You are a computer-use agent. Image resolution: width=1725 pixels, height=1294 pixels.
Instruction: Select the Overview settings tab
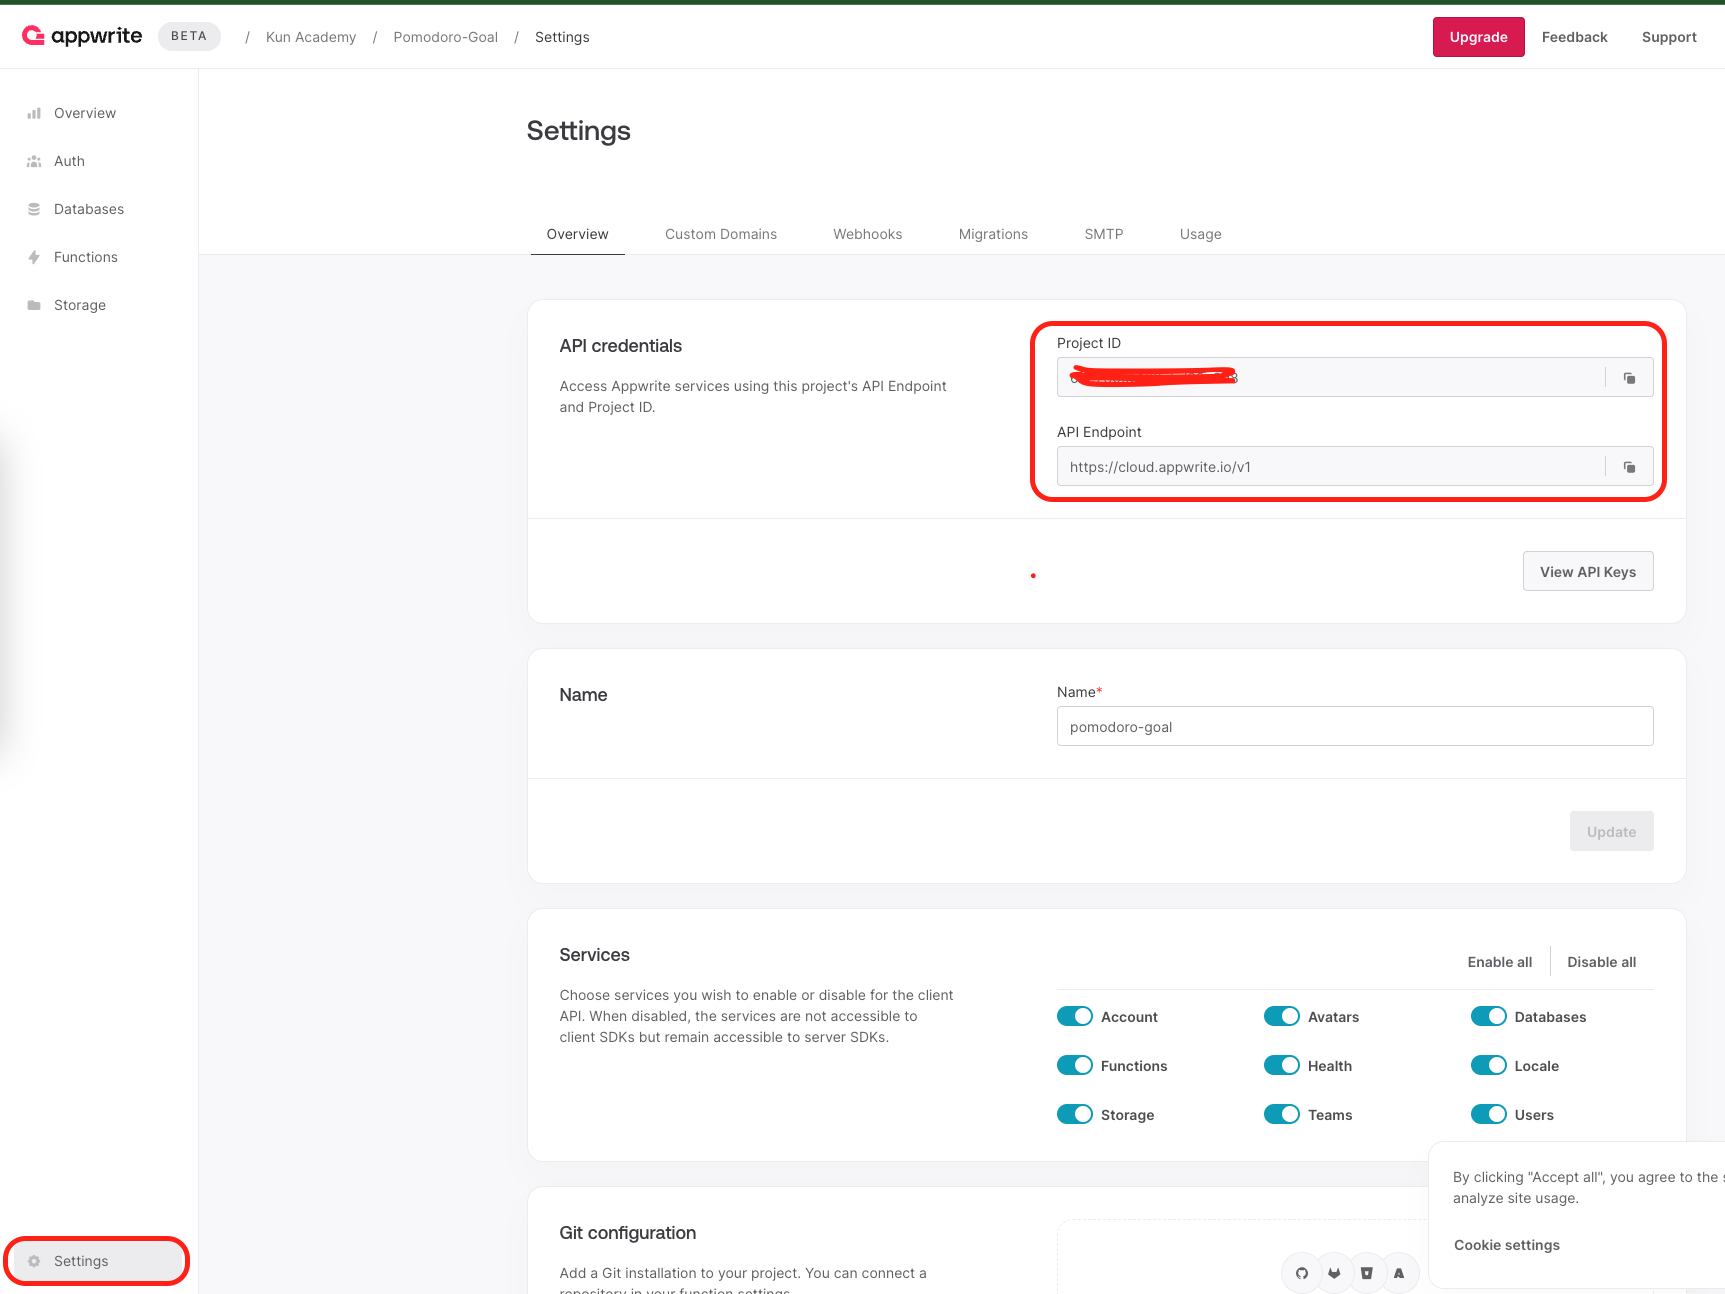pyautogui.click(x=578, y=234)
